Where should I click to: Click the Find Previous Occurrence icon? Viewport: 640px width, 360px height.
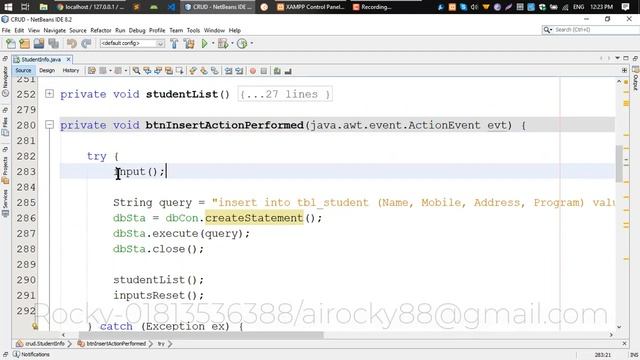tap(147, 71)
